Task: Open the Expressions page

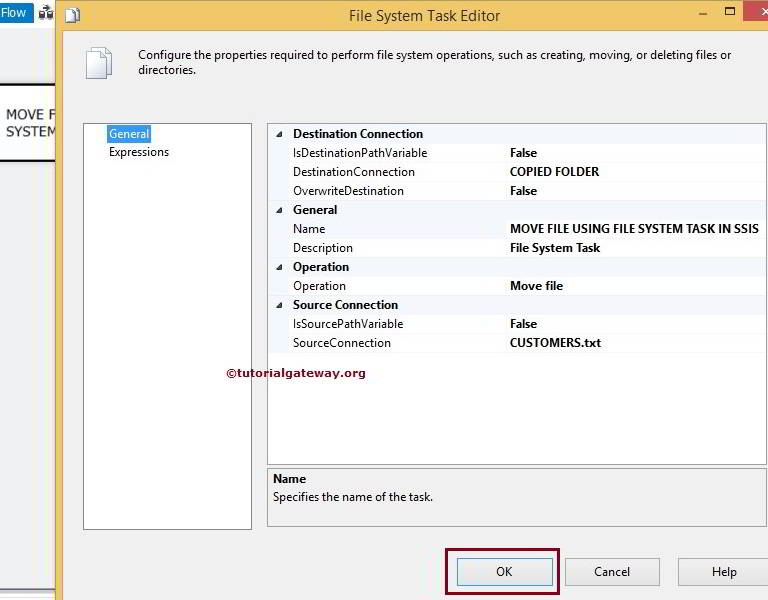Action: (x=139, y=152)
